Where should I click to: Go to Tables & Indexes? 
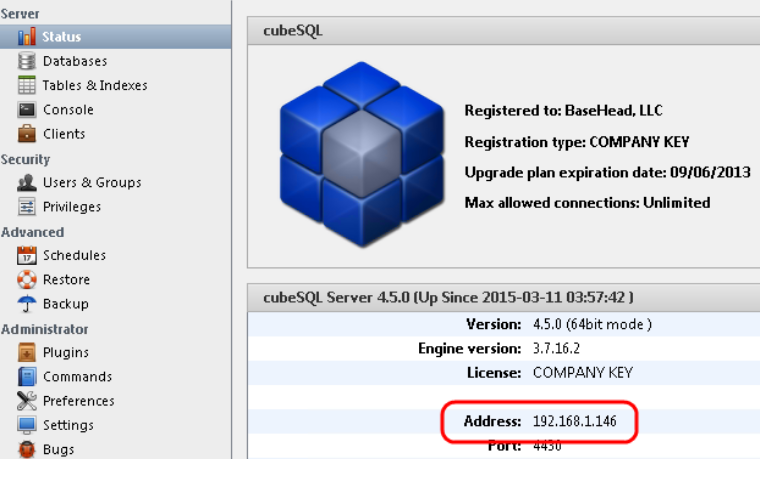(95, 85)
